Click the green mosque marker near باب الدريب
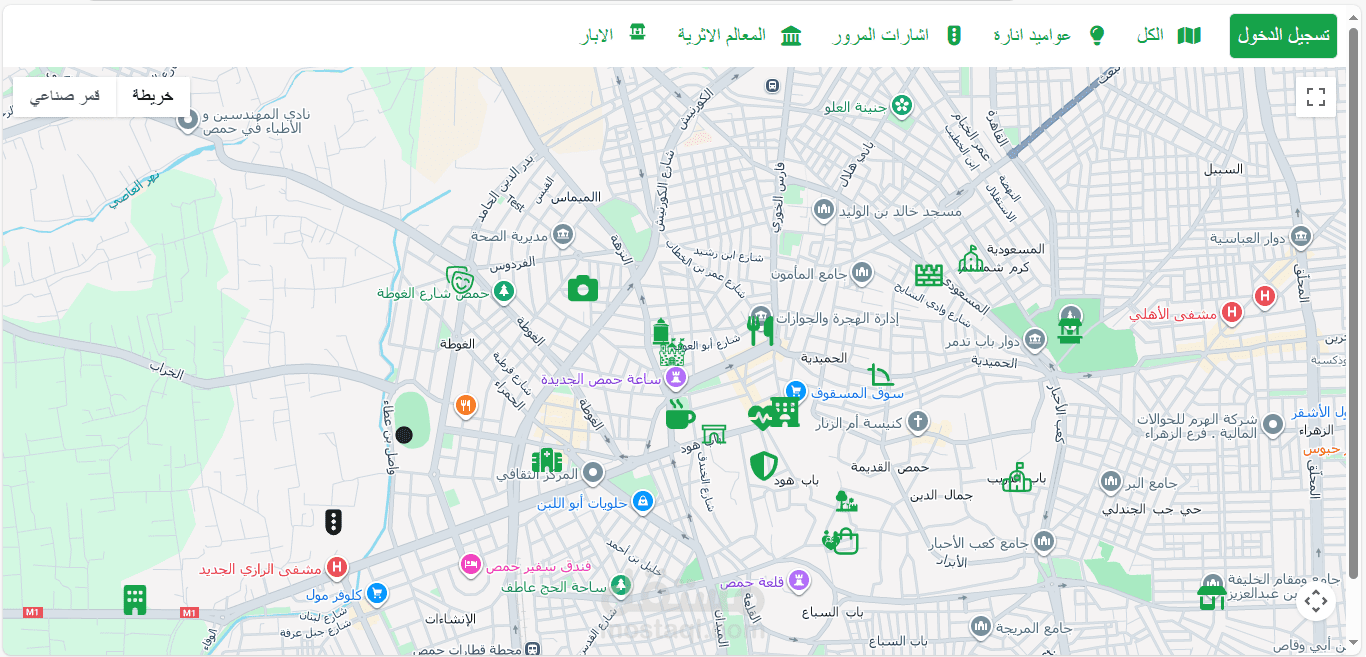This screenshot has width=1366, height=657. (1017, 477)
